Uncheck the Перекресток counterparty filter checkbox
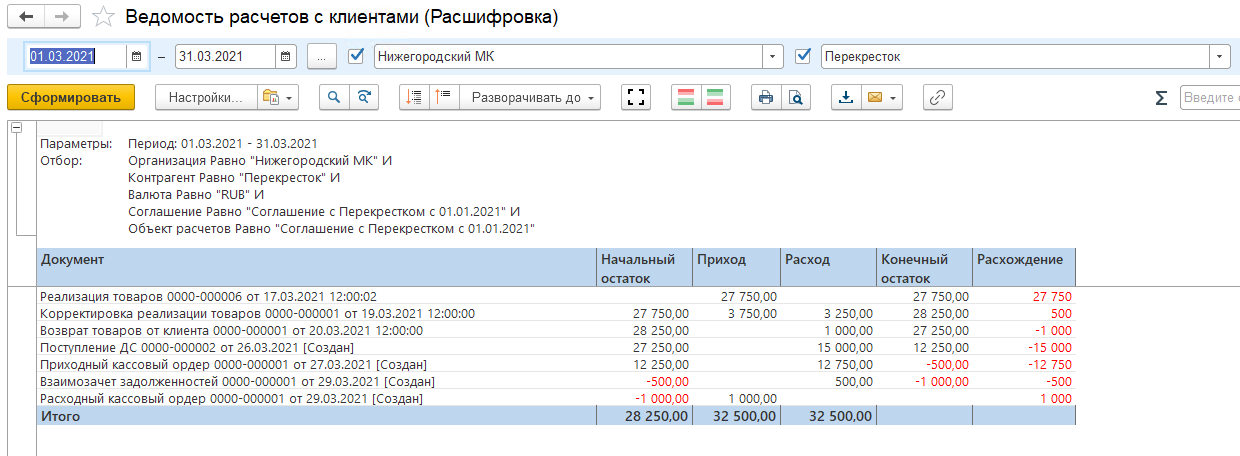1240x456 pixels. pos(802,57)
